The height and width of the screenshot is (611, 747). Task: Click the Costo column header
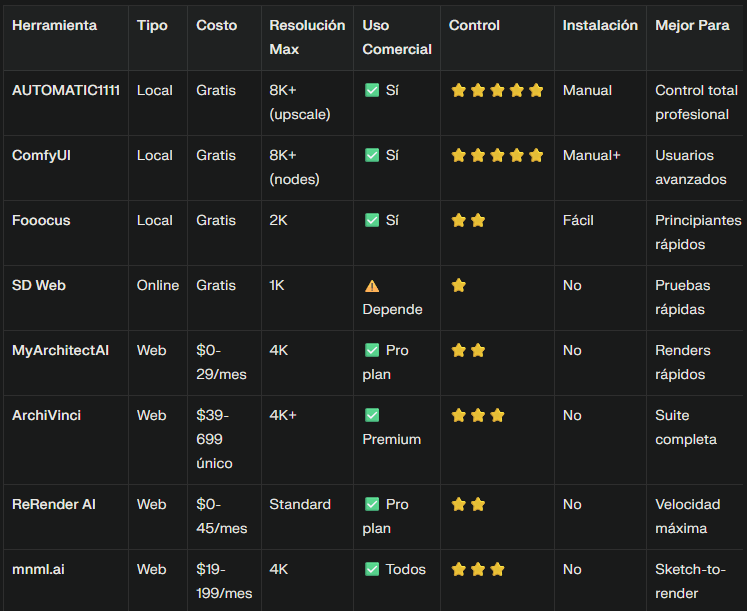(217, 25)
